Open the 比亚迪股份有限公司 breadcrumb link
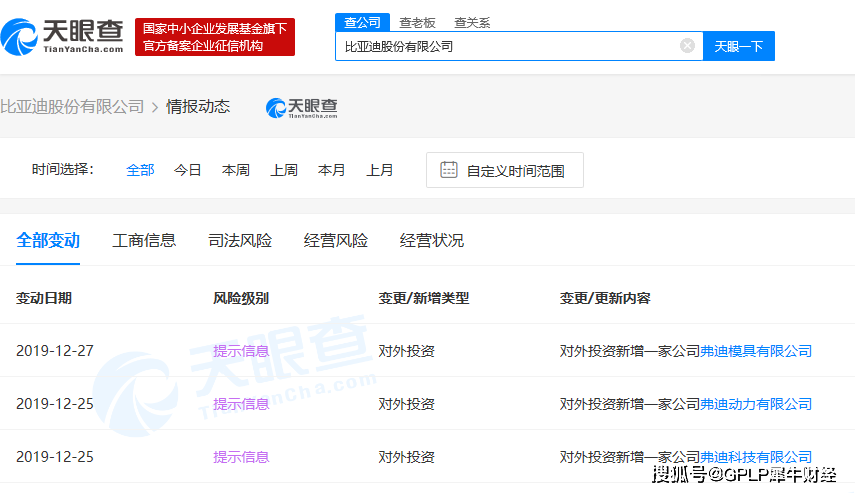 tap(72, 106)
